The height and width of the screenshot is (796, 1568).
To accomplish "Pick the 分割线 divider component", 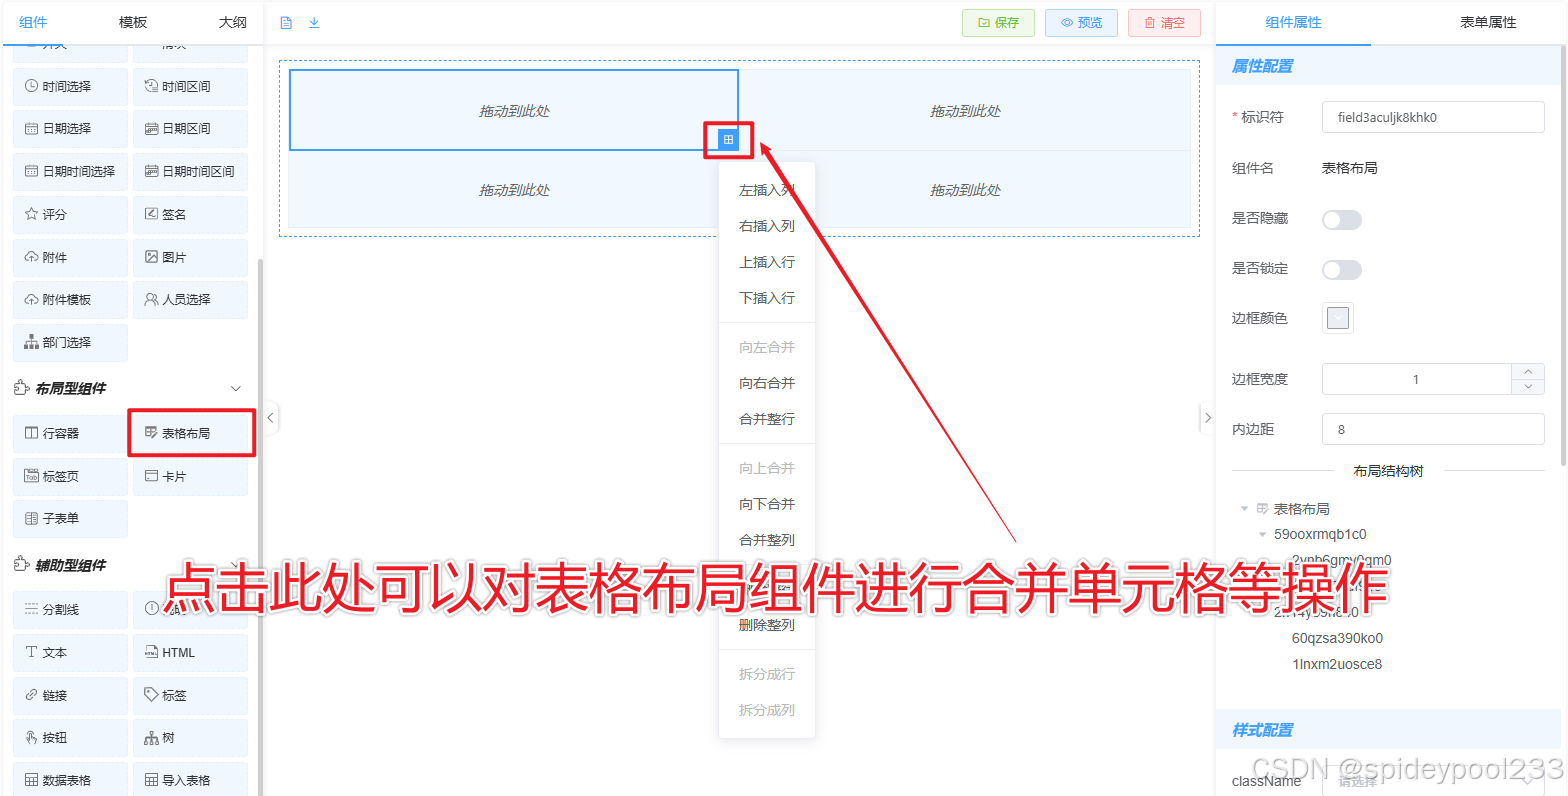I will (70, 610).
